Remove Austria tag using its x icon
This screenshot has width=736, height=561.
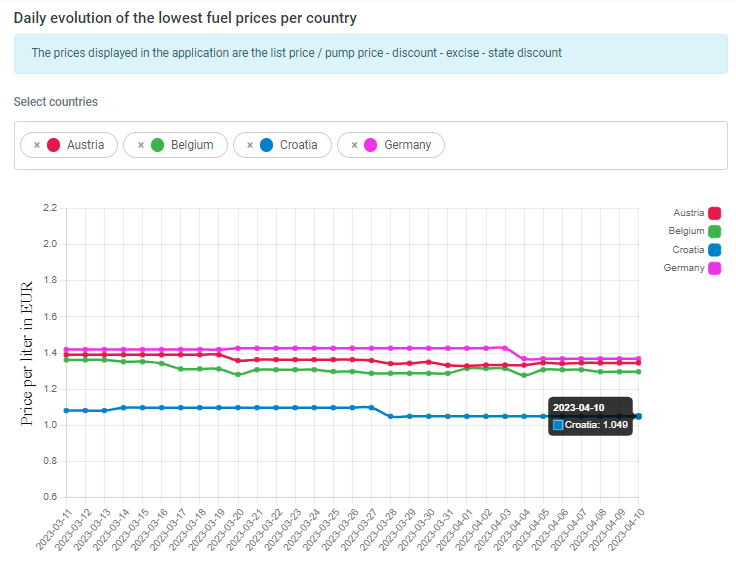coord(37,145)
